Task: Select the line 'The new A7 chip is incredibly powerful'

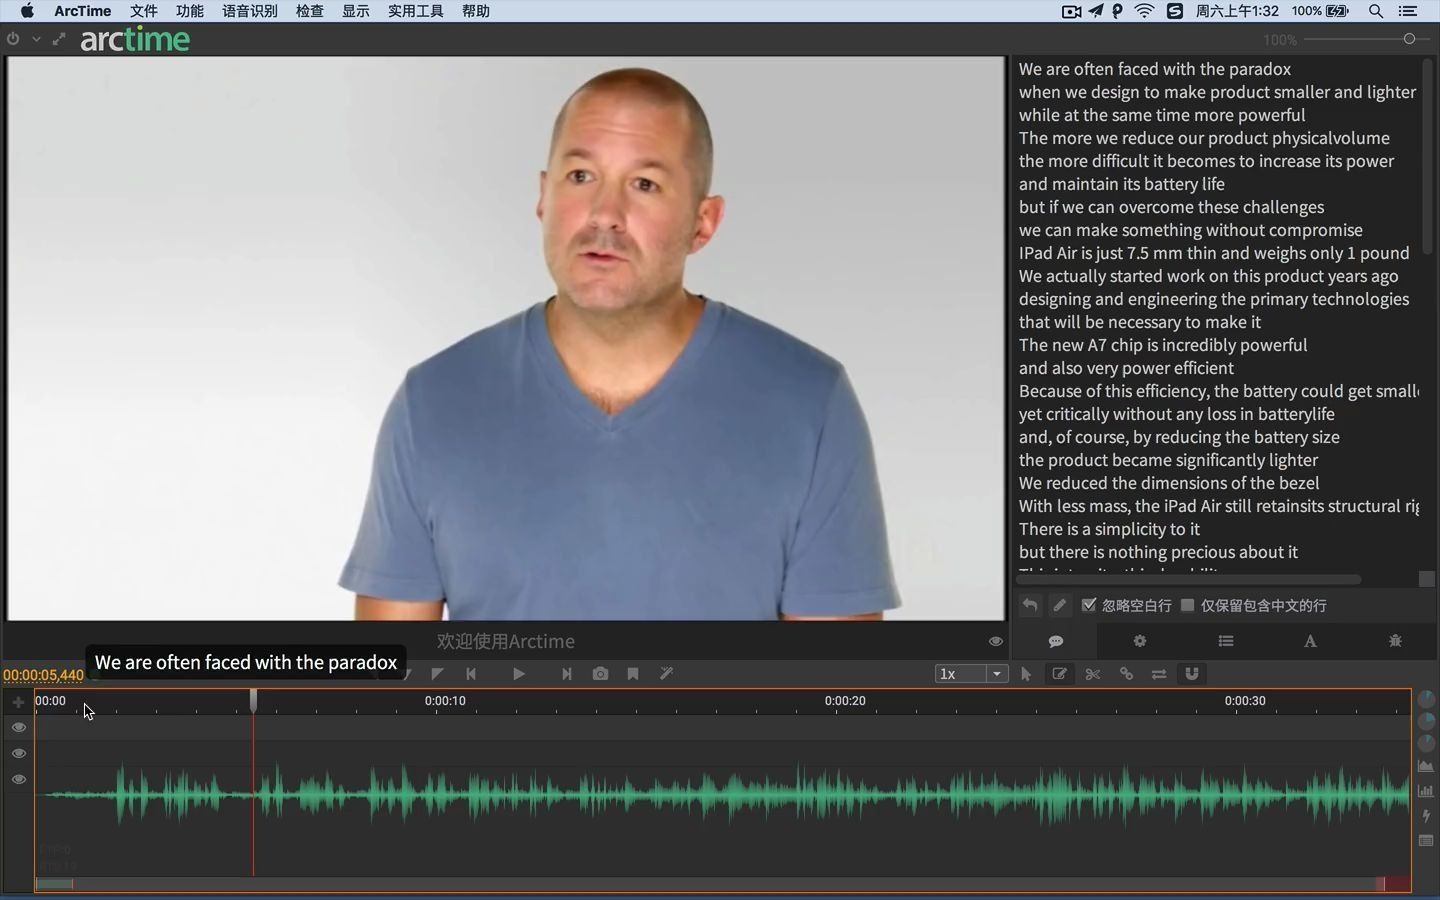Action: click(1163, 345)
